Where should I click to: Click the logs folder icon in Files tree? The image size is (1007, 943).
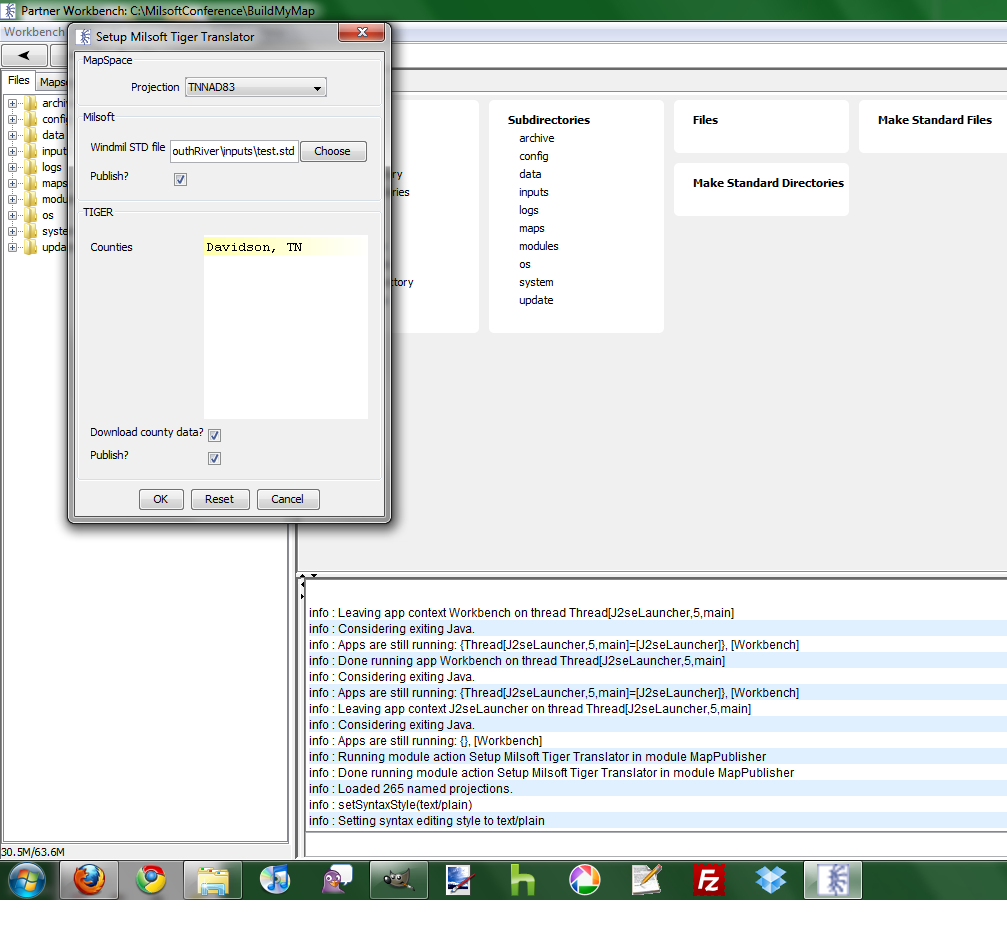(x=30, y=167)
